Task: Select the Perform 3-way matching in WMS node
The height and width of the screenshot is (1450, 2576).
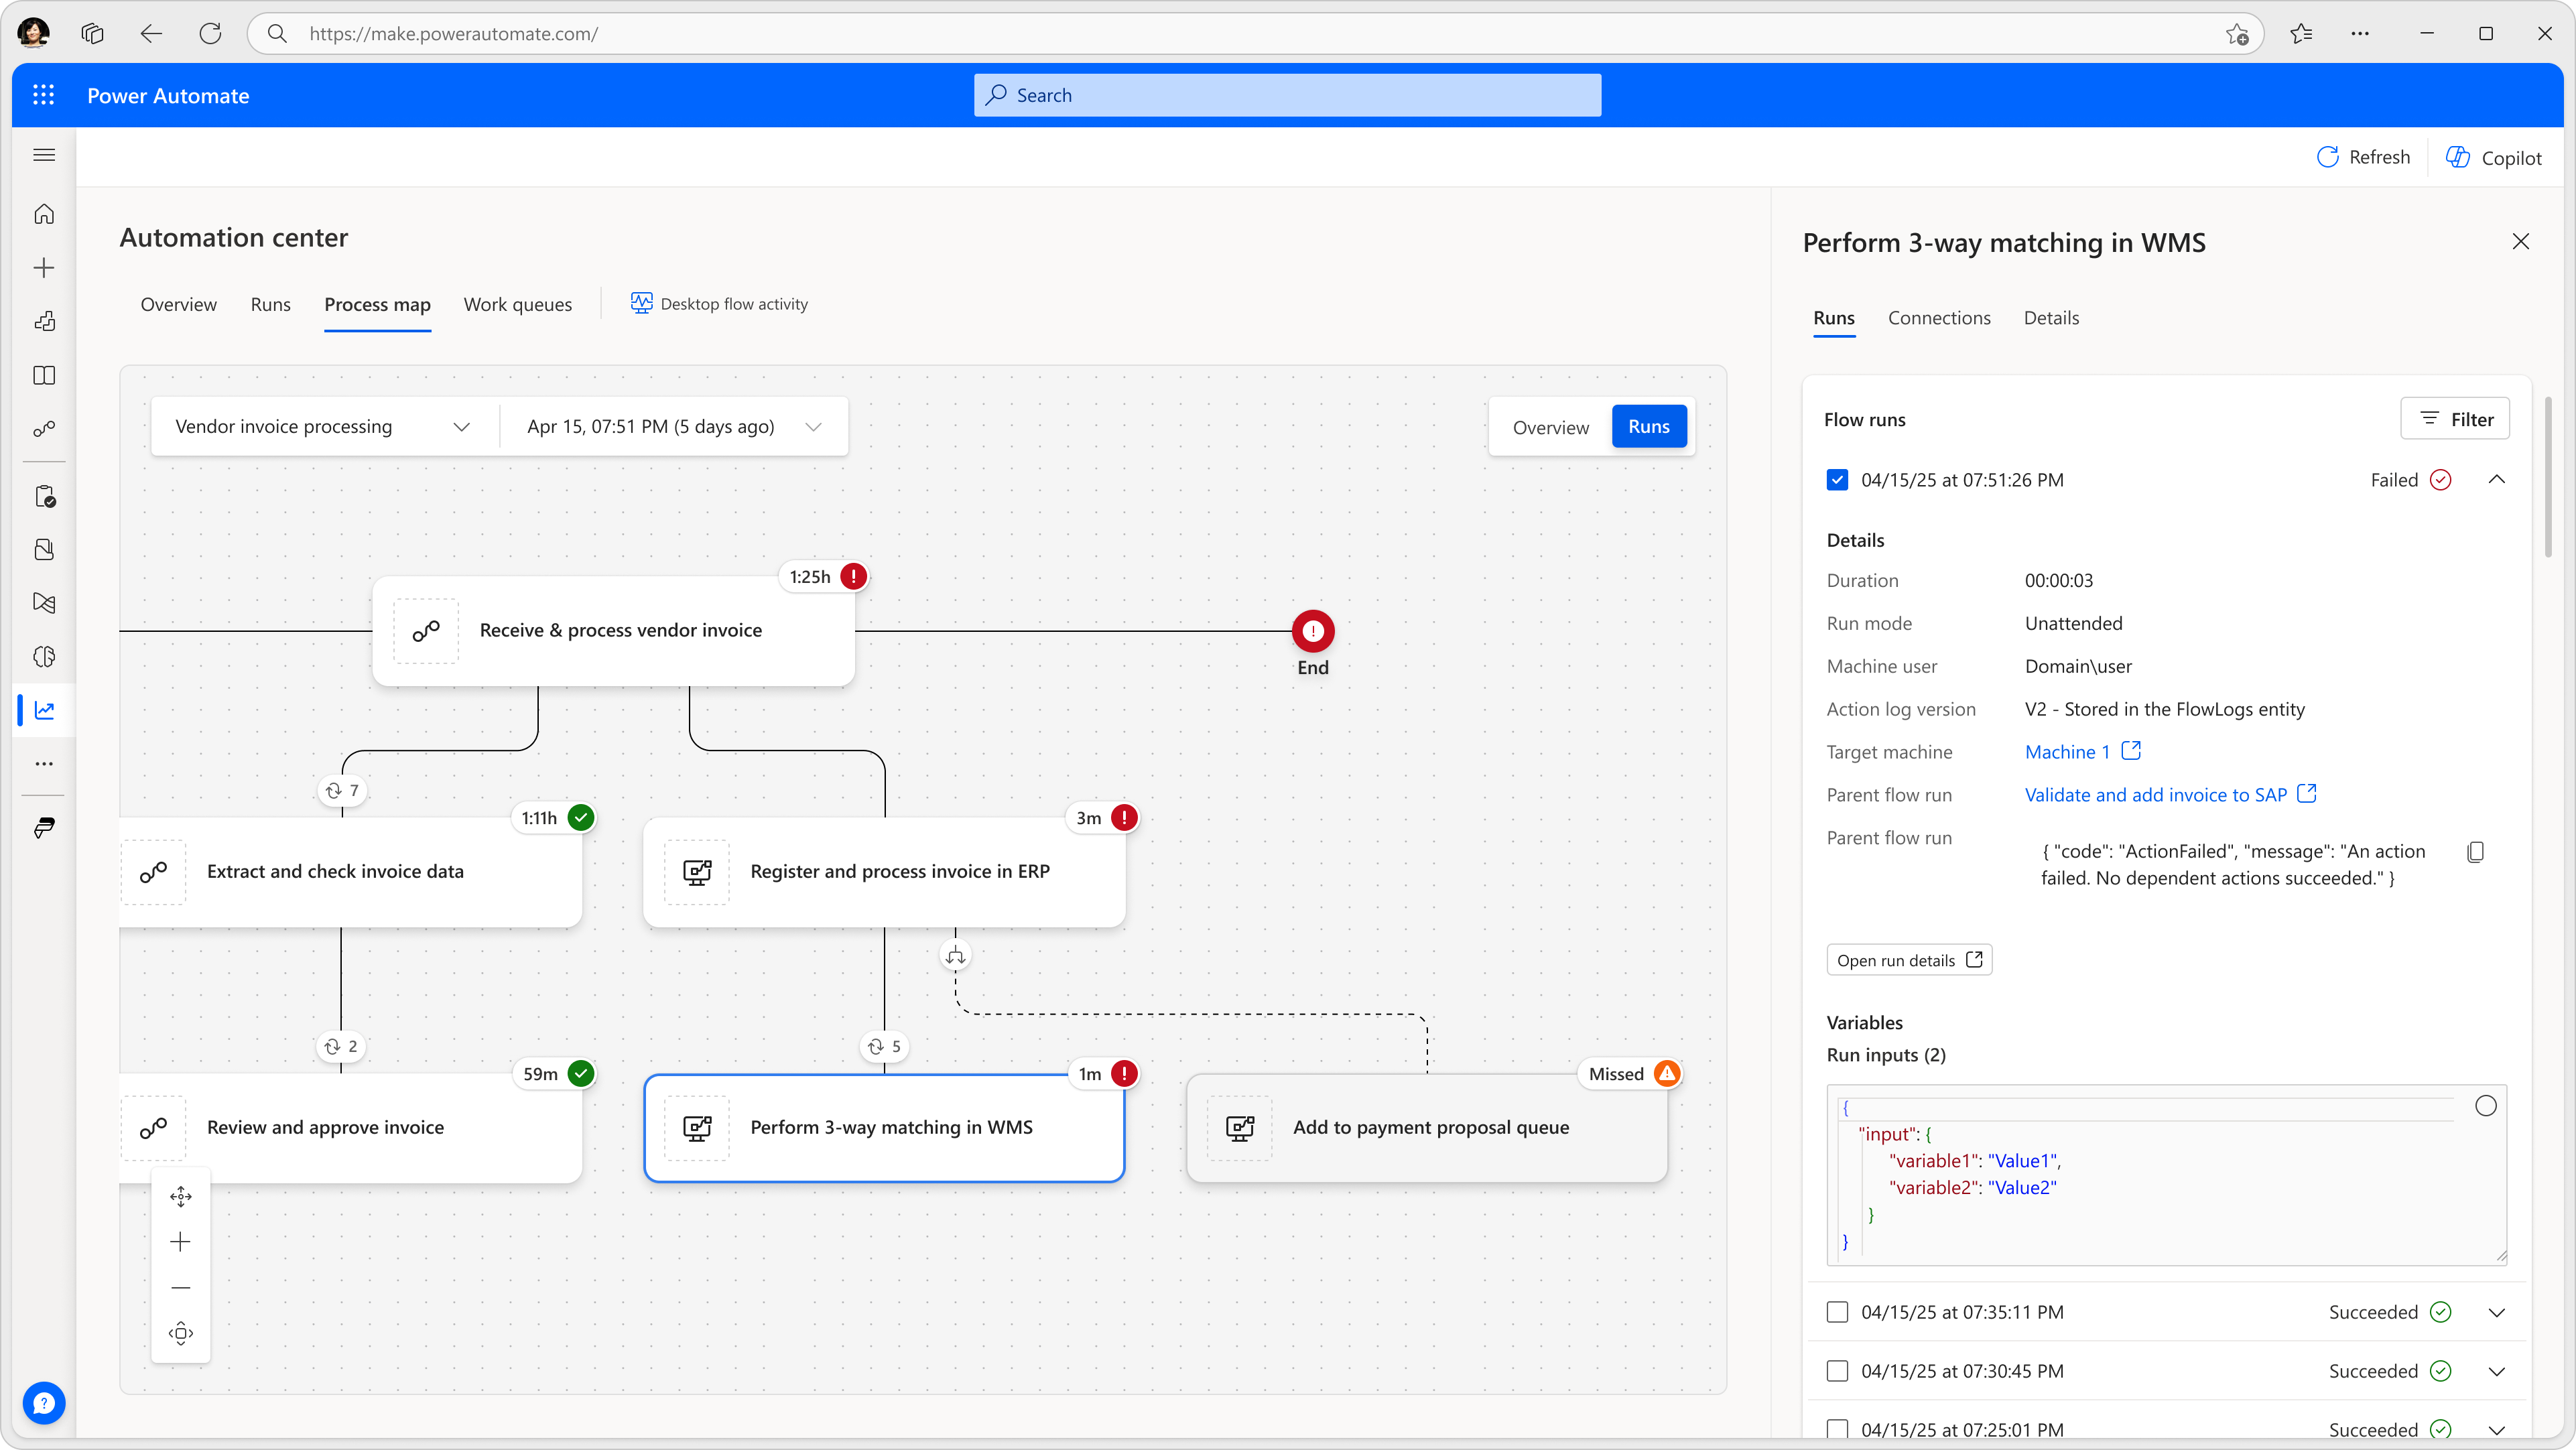Action: (x=884, y=1128)
